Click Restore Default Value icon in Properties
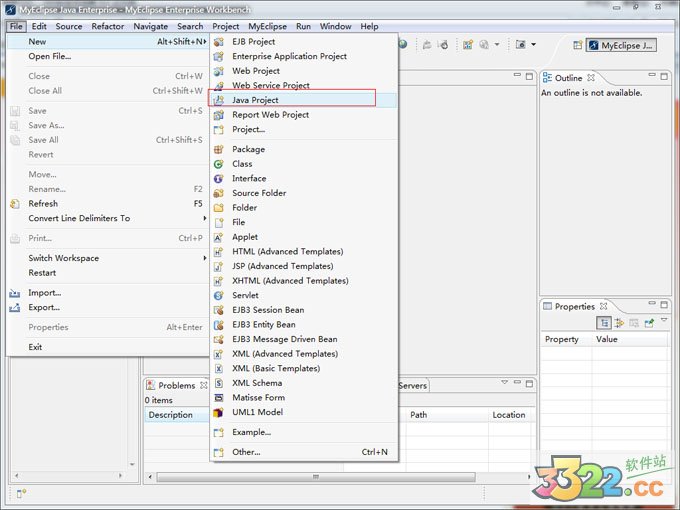Image resolution: width=680 pixels, height=510 pixels. (634, 323)
